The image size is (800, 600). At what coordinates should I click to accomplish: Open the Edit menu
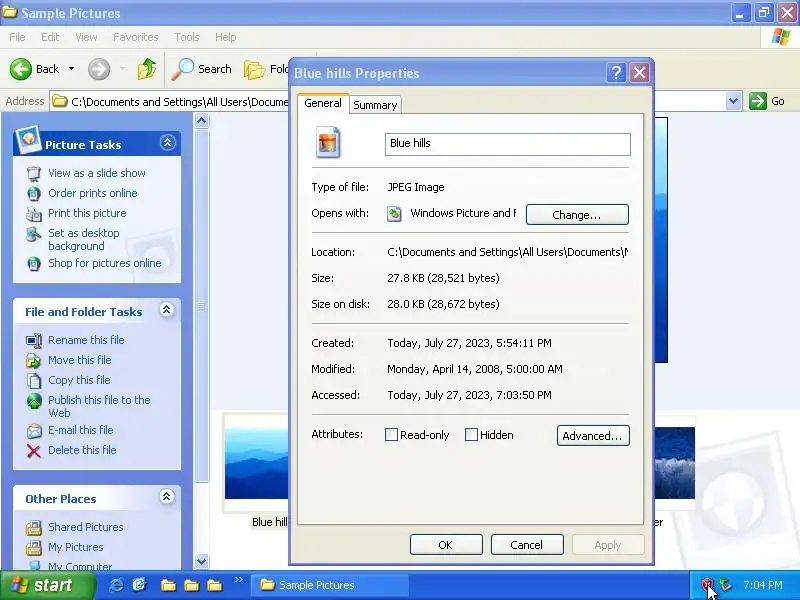[50, 37]
